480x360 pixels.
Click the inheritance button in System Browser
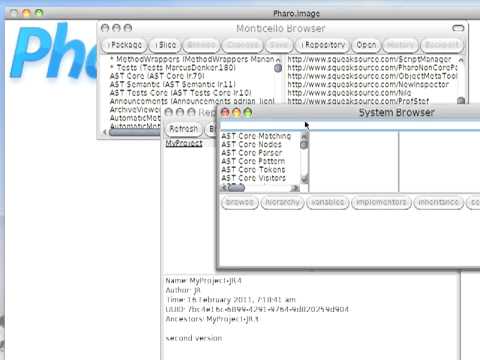(x=438, y=202)
